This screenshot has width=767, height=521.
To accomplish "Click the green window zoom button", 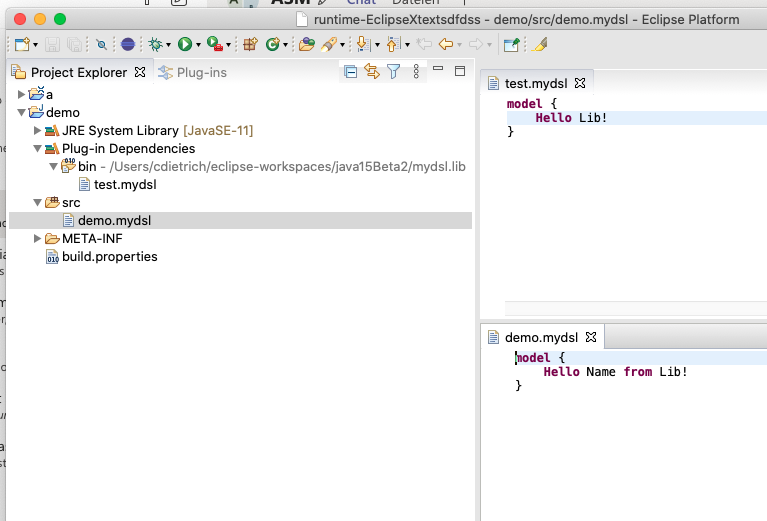I will tap(60, 19).
